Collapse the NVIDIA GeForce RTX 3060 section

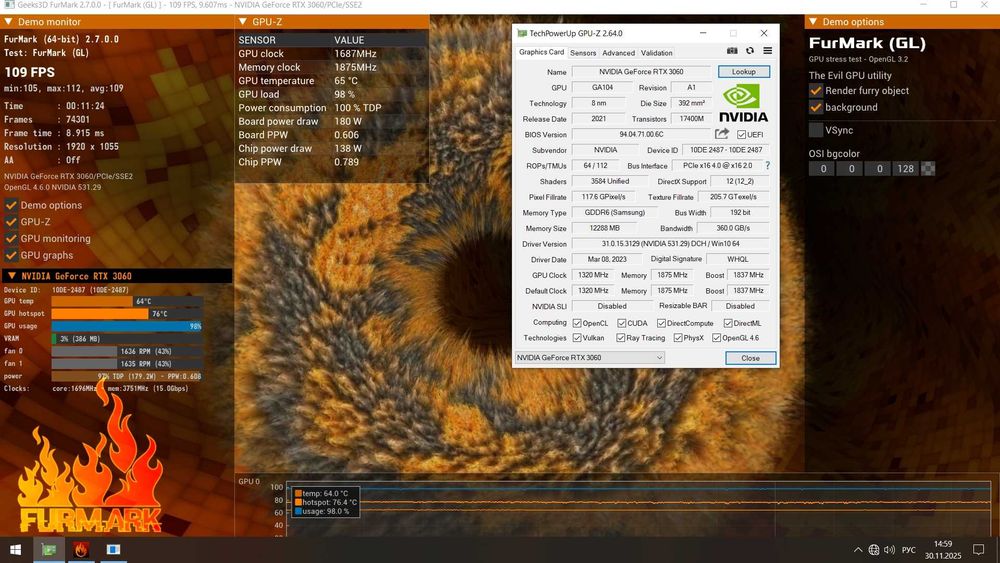[11, 276]
